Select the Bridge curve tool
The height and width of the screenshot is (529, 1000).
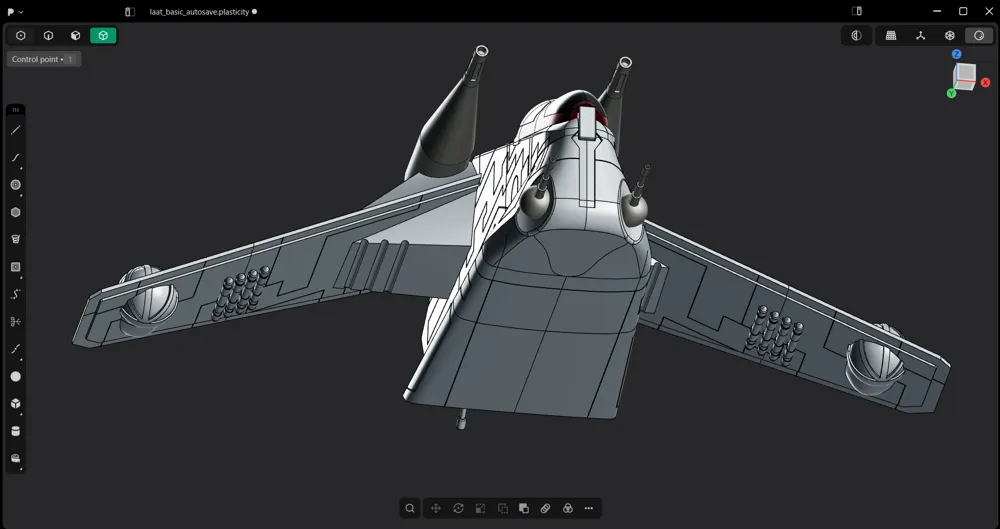(x=16, y=349)
